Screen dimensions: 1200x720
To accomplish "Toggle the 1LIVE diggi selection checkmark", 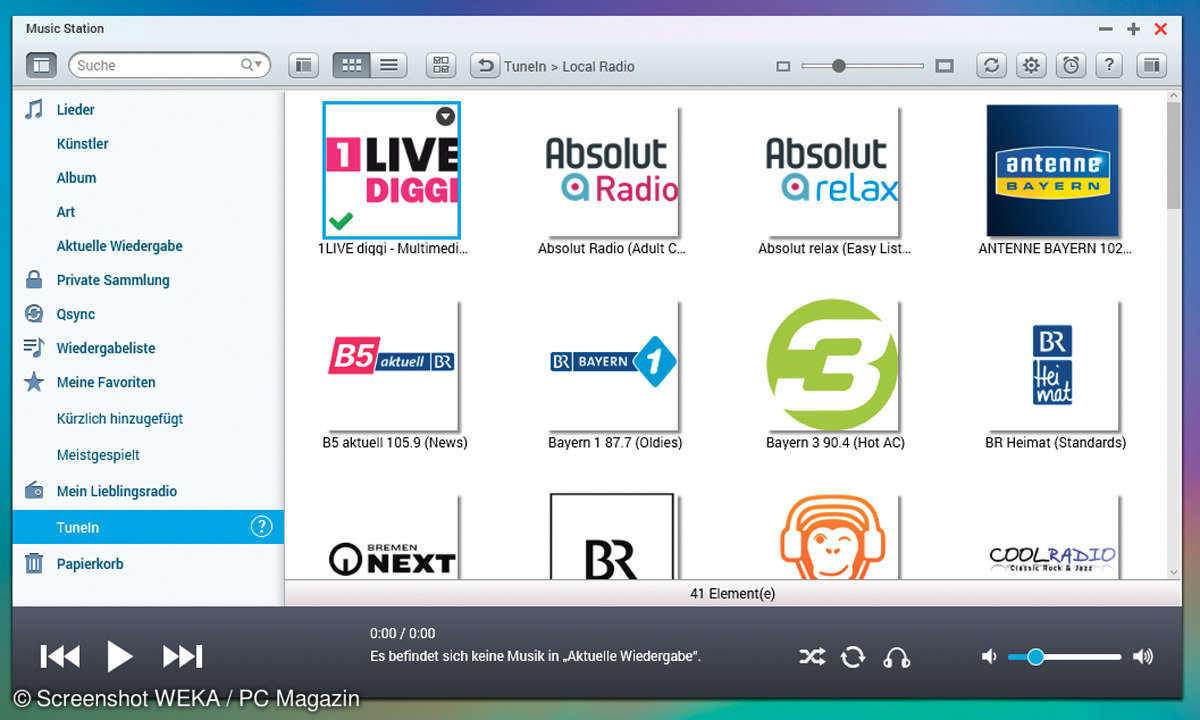I will (341, 221).
